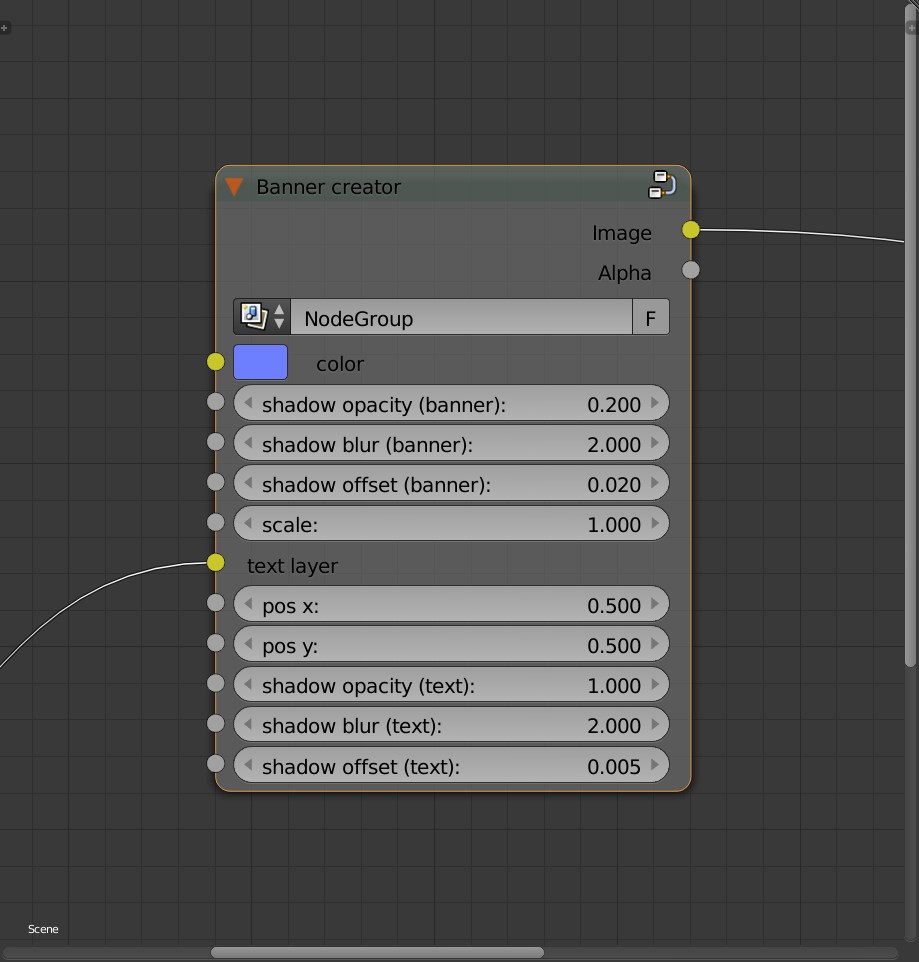Click the yellow Image output socket
Image resolution: width=919 pixels, height=962 pixels.
(690, 229)
